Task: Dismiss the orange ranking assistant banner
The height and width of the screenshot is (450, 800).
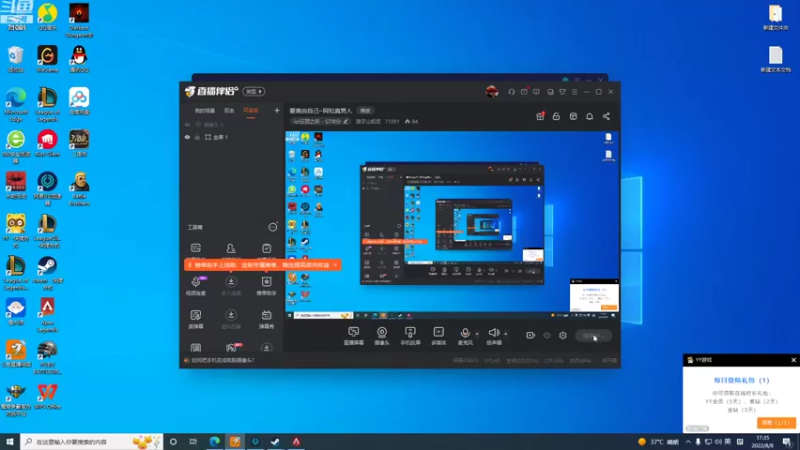Action: coord(335,265)
